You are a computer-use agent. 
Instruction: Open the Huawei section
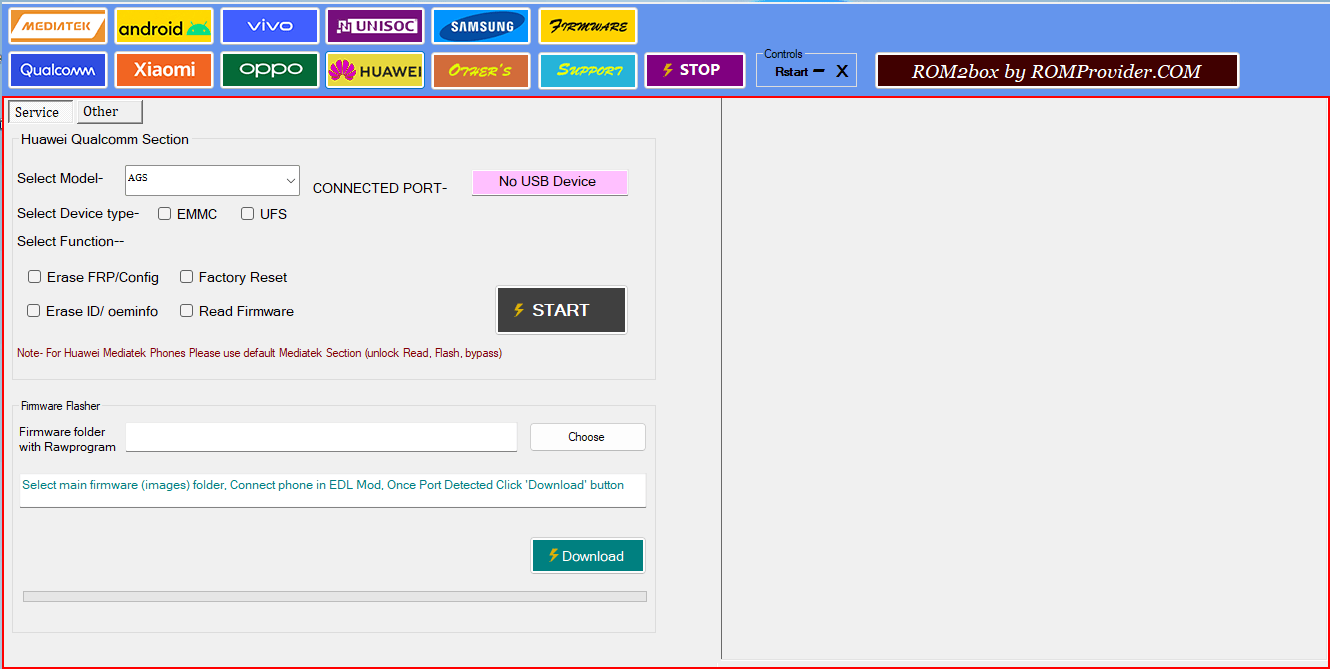pos(375,70)
